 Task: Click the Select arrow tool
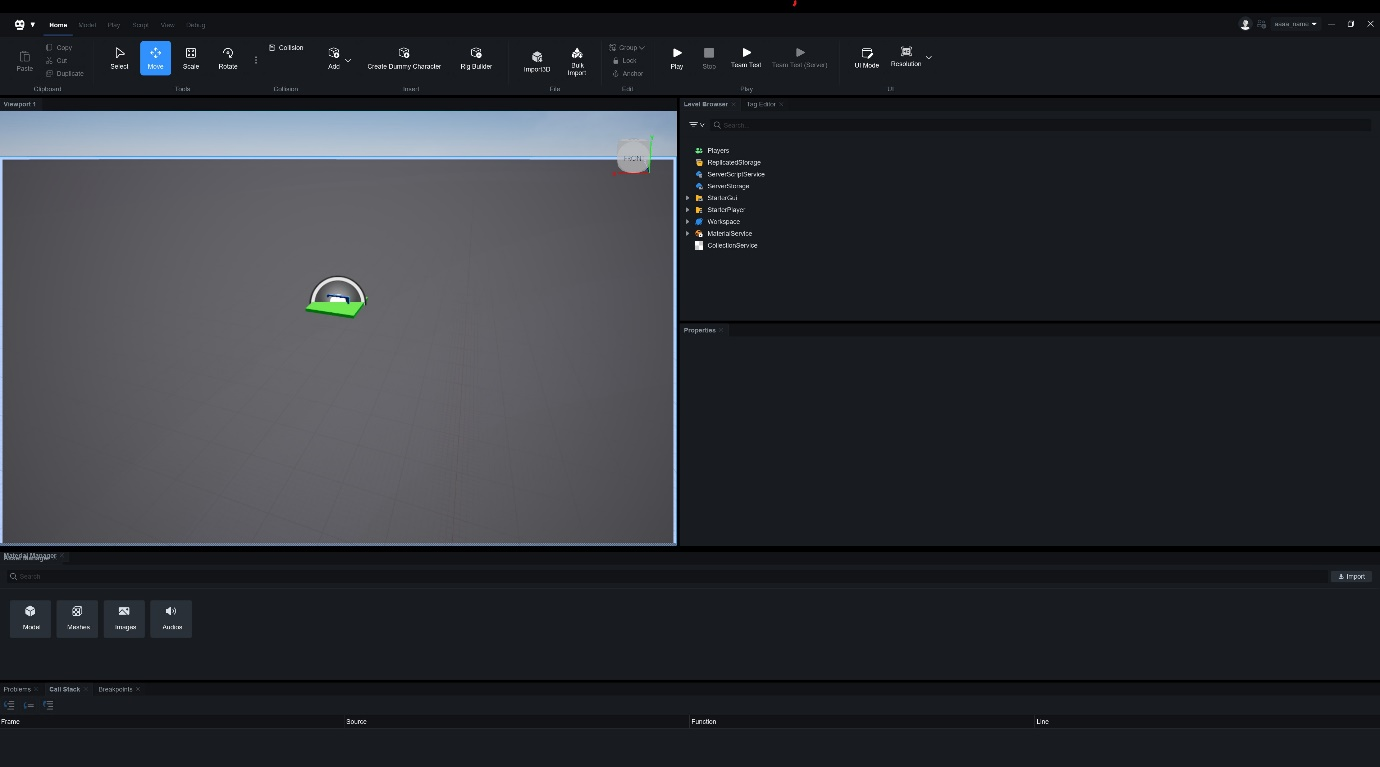119,58
